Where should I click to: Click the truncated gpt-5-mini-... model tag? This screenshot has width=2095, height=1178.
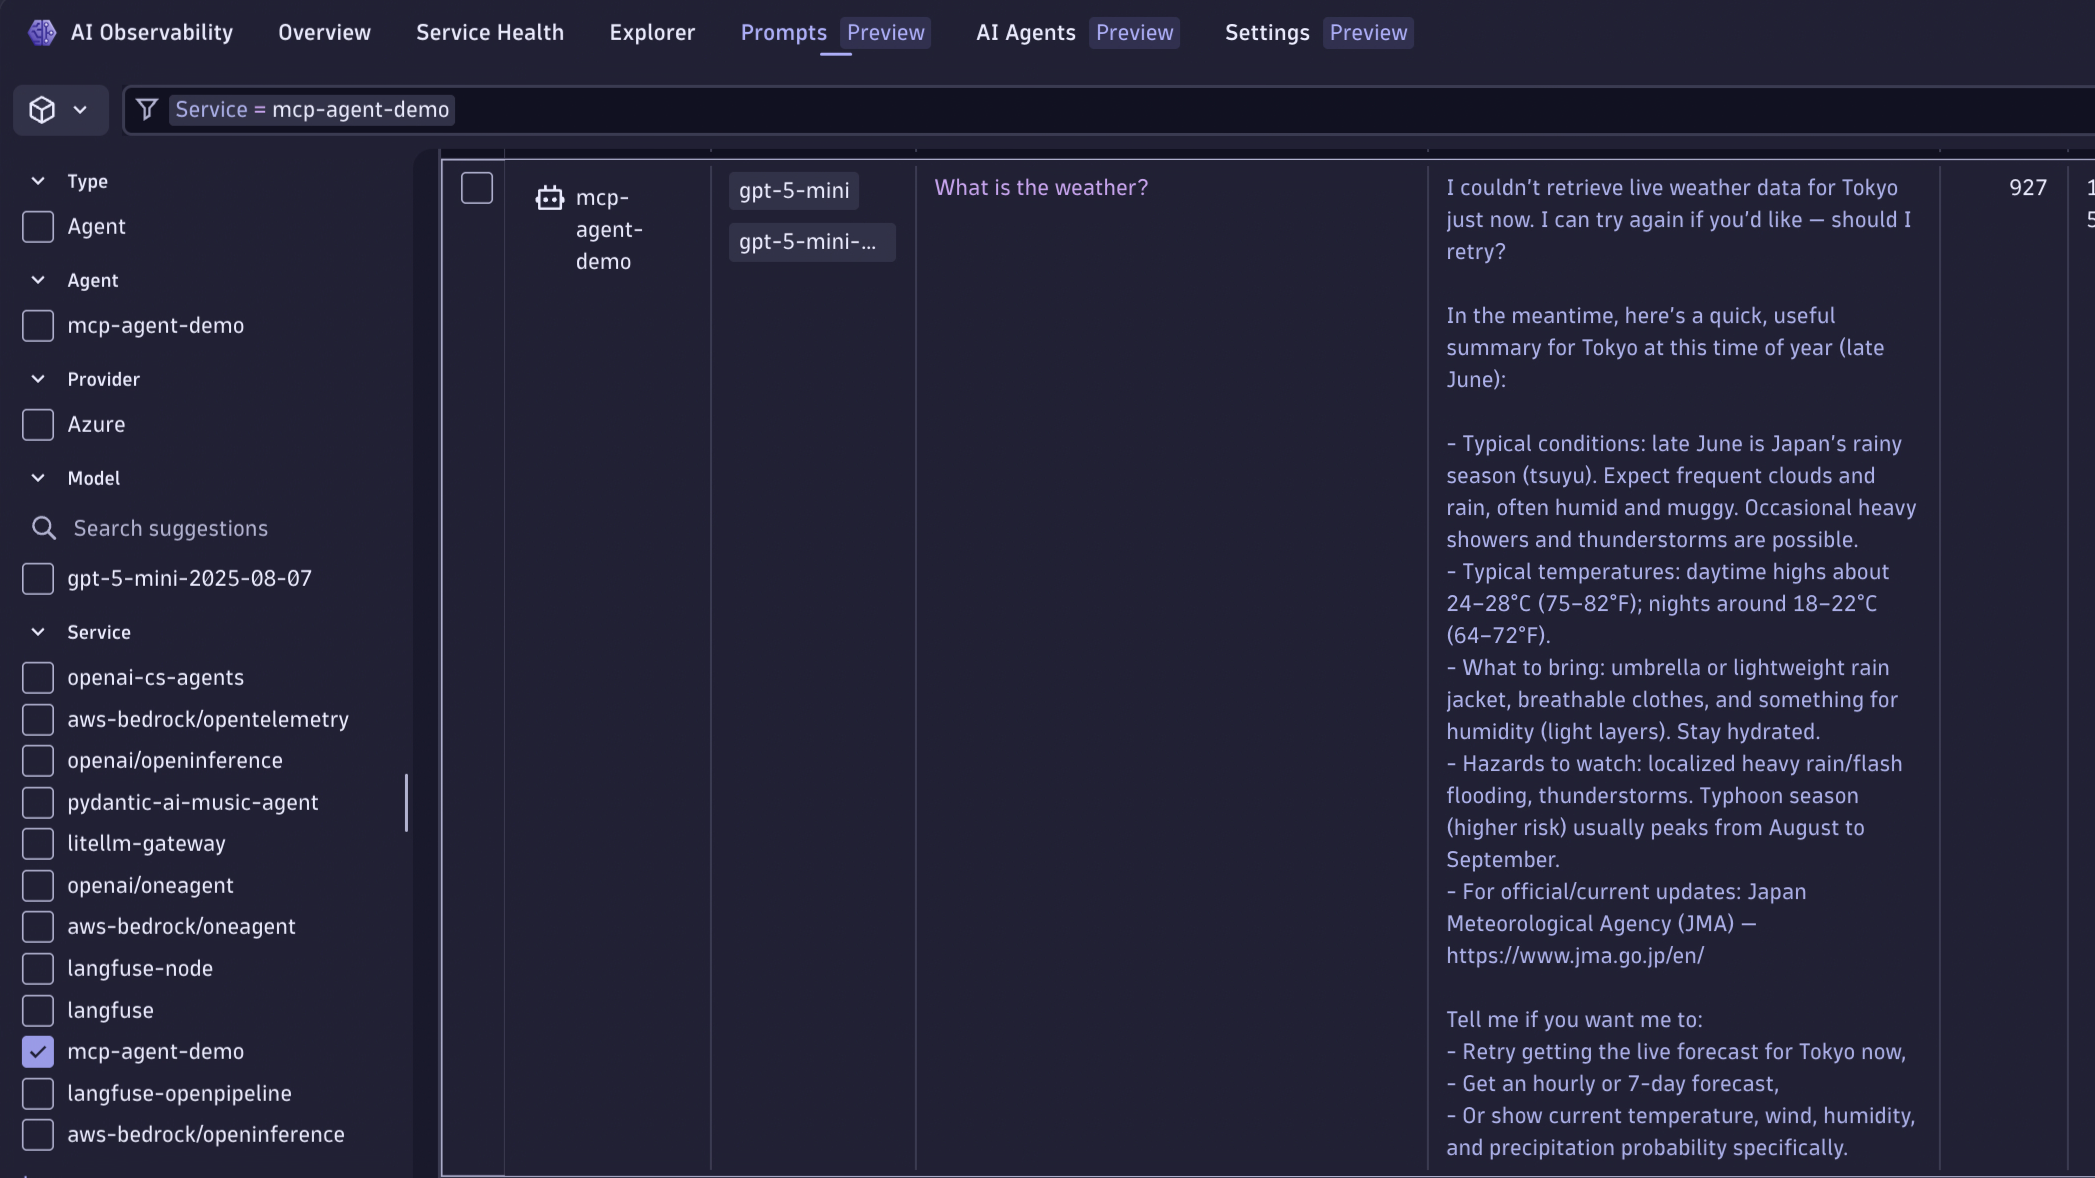coord(812,242)
